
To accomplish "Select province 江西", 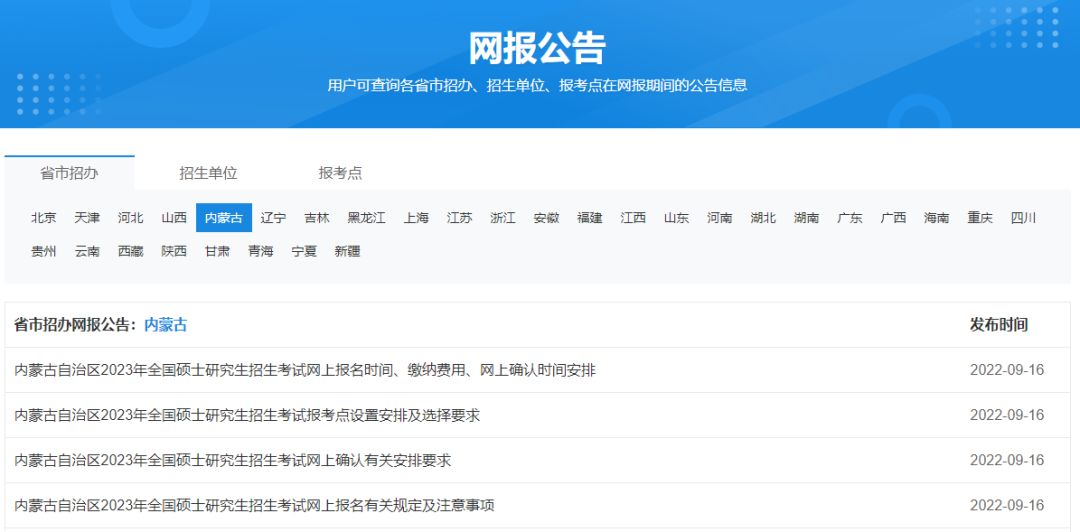I will pos(633,218).
